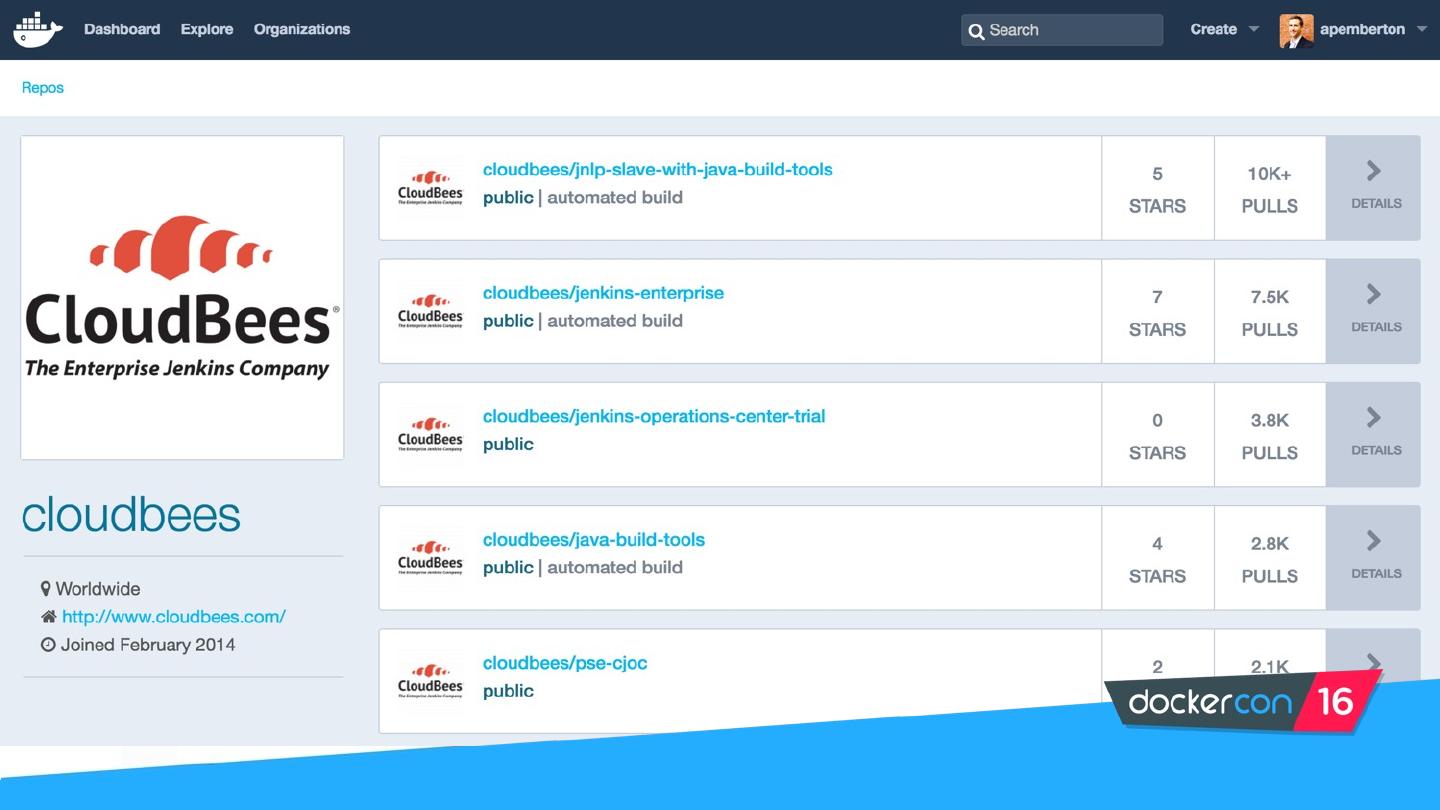The width and height of the screenshot is (1440, 810).
Task: Open cloudbees/jnlp-slave-with-java-build-tools repository link
Action: (657, 170)
